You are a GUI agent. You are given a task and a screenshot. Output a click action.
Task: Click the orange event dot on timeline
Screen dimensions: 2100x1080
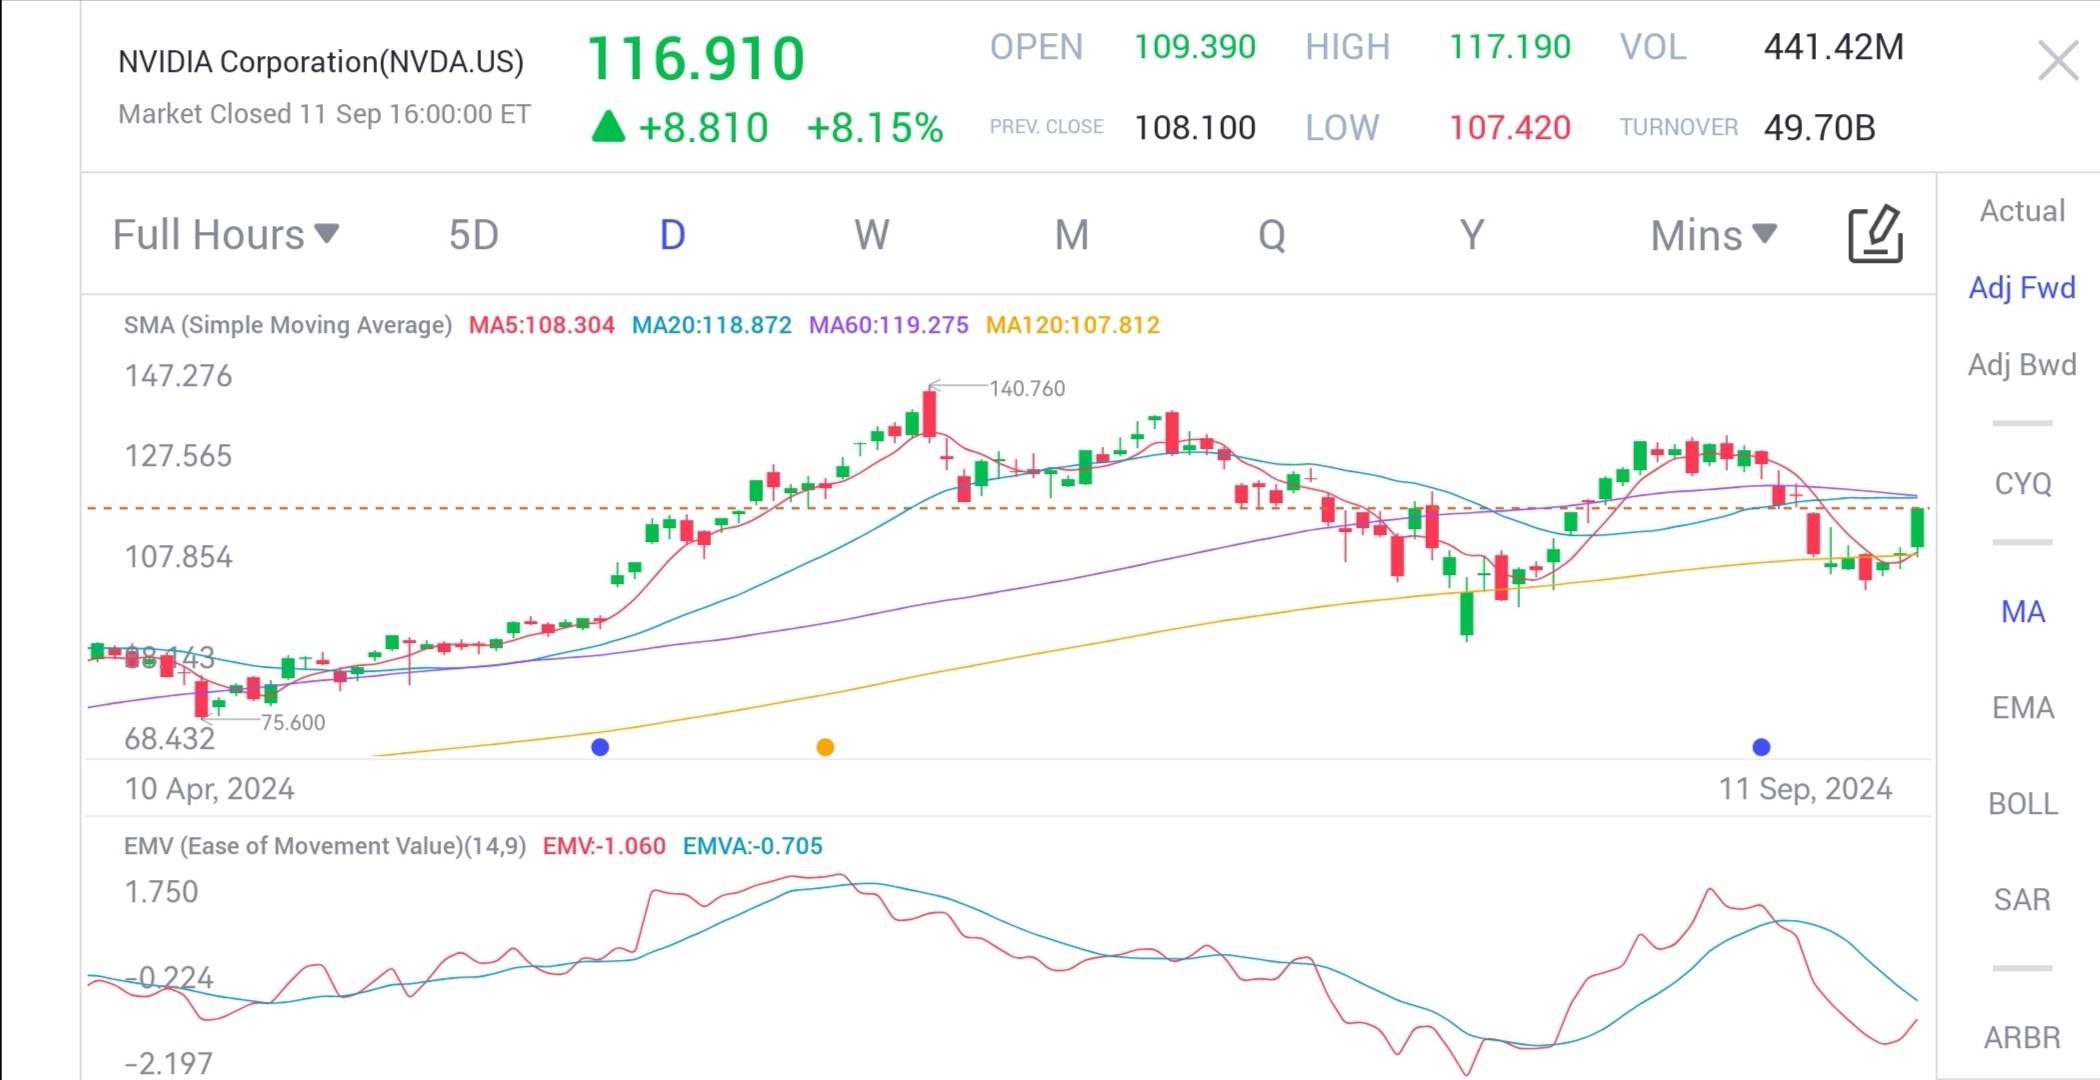[x=825, y=747]
